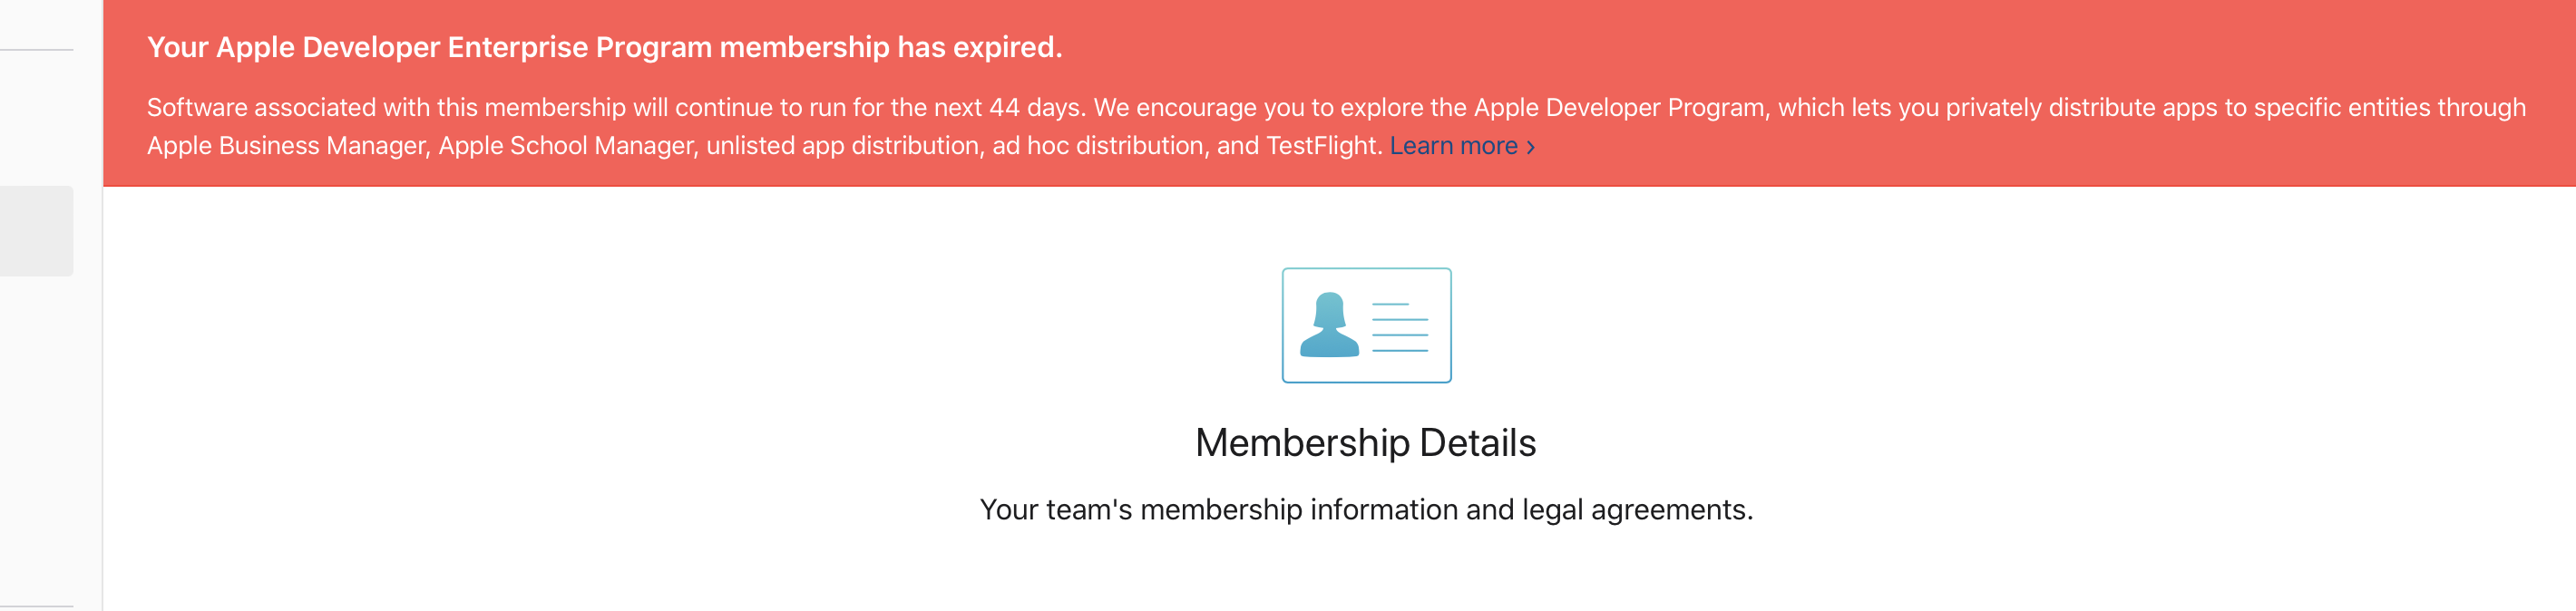Open the Learn more link
This screenshot has height=611, width=2576.
[x=1453, y=146]
